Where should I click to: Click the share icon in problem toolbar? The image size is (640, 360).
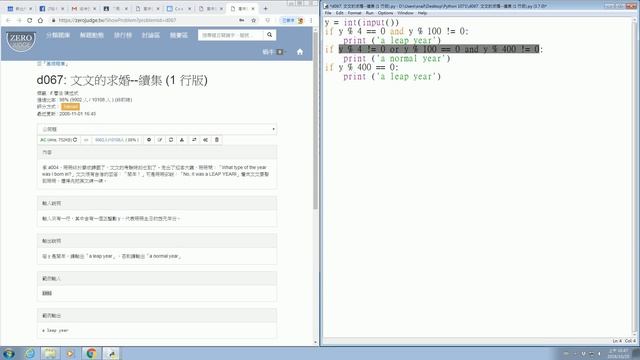[205, 140]
